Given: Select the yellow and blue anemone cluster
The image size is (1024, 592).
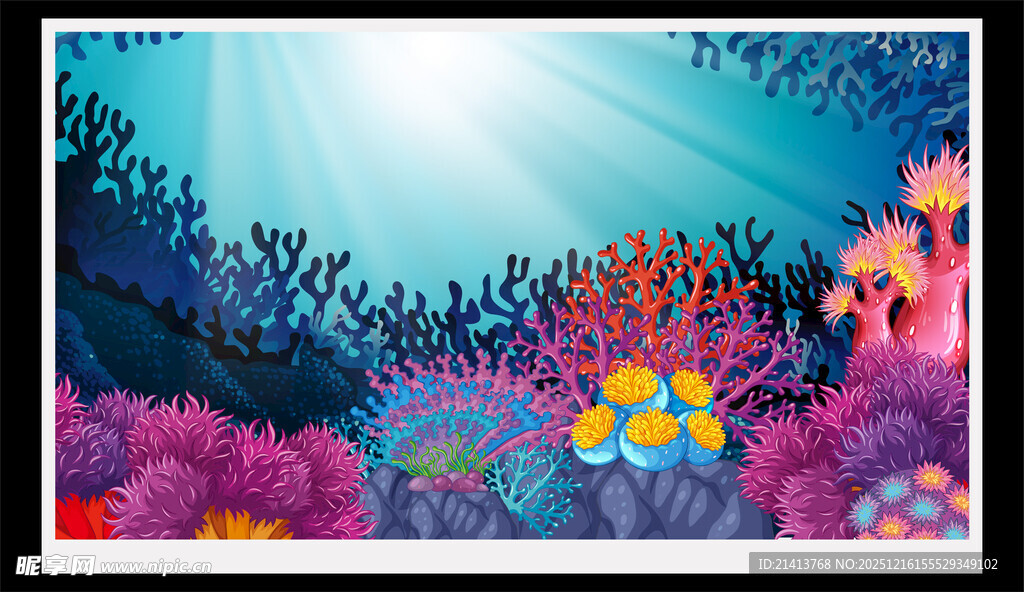Looking at the screenshot, I should [x=649, y=420].
